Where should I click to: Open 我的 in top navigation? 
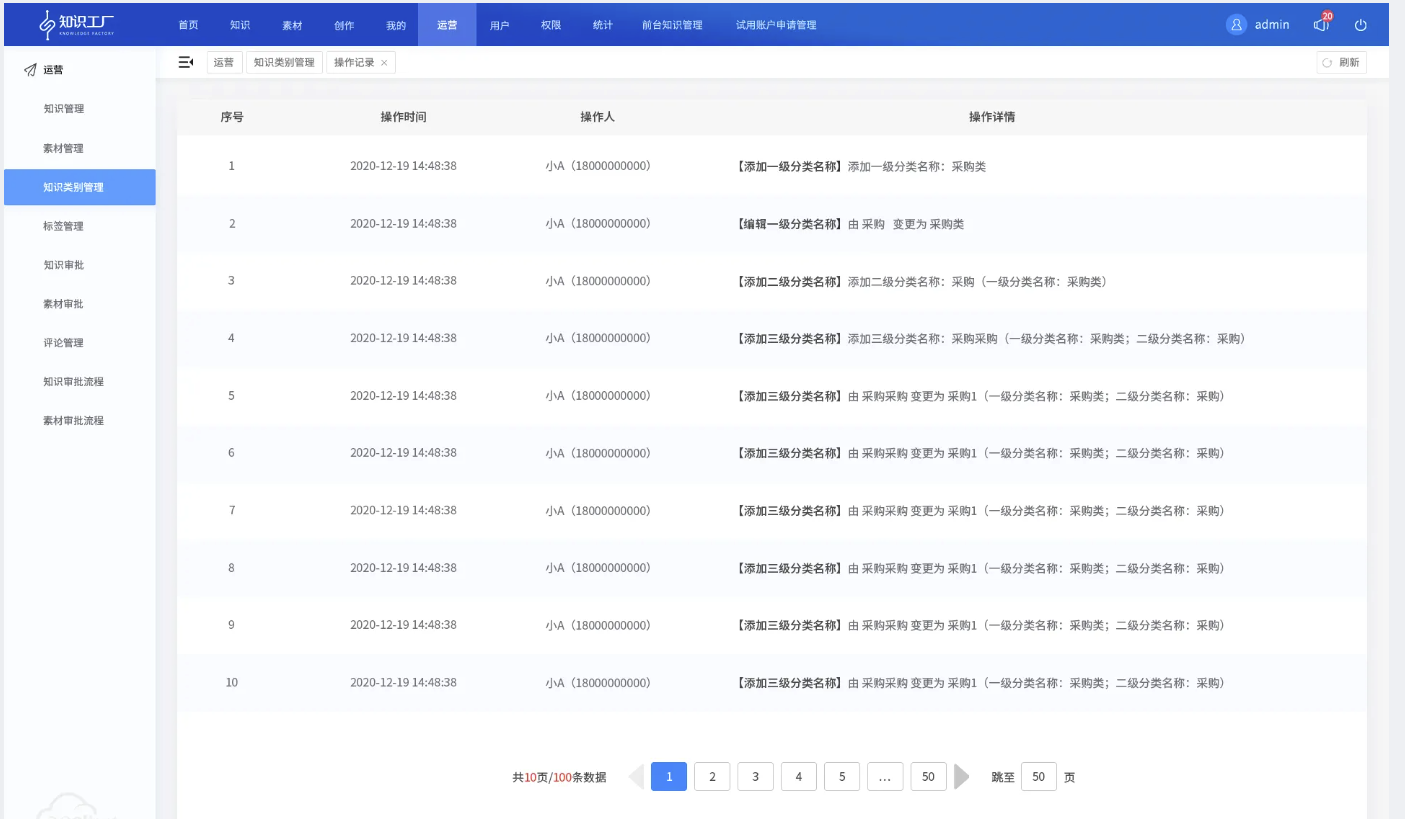point(396,25)
